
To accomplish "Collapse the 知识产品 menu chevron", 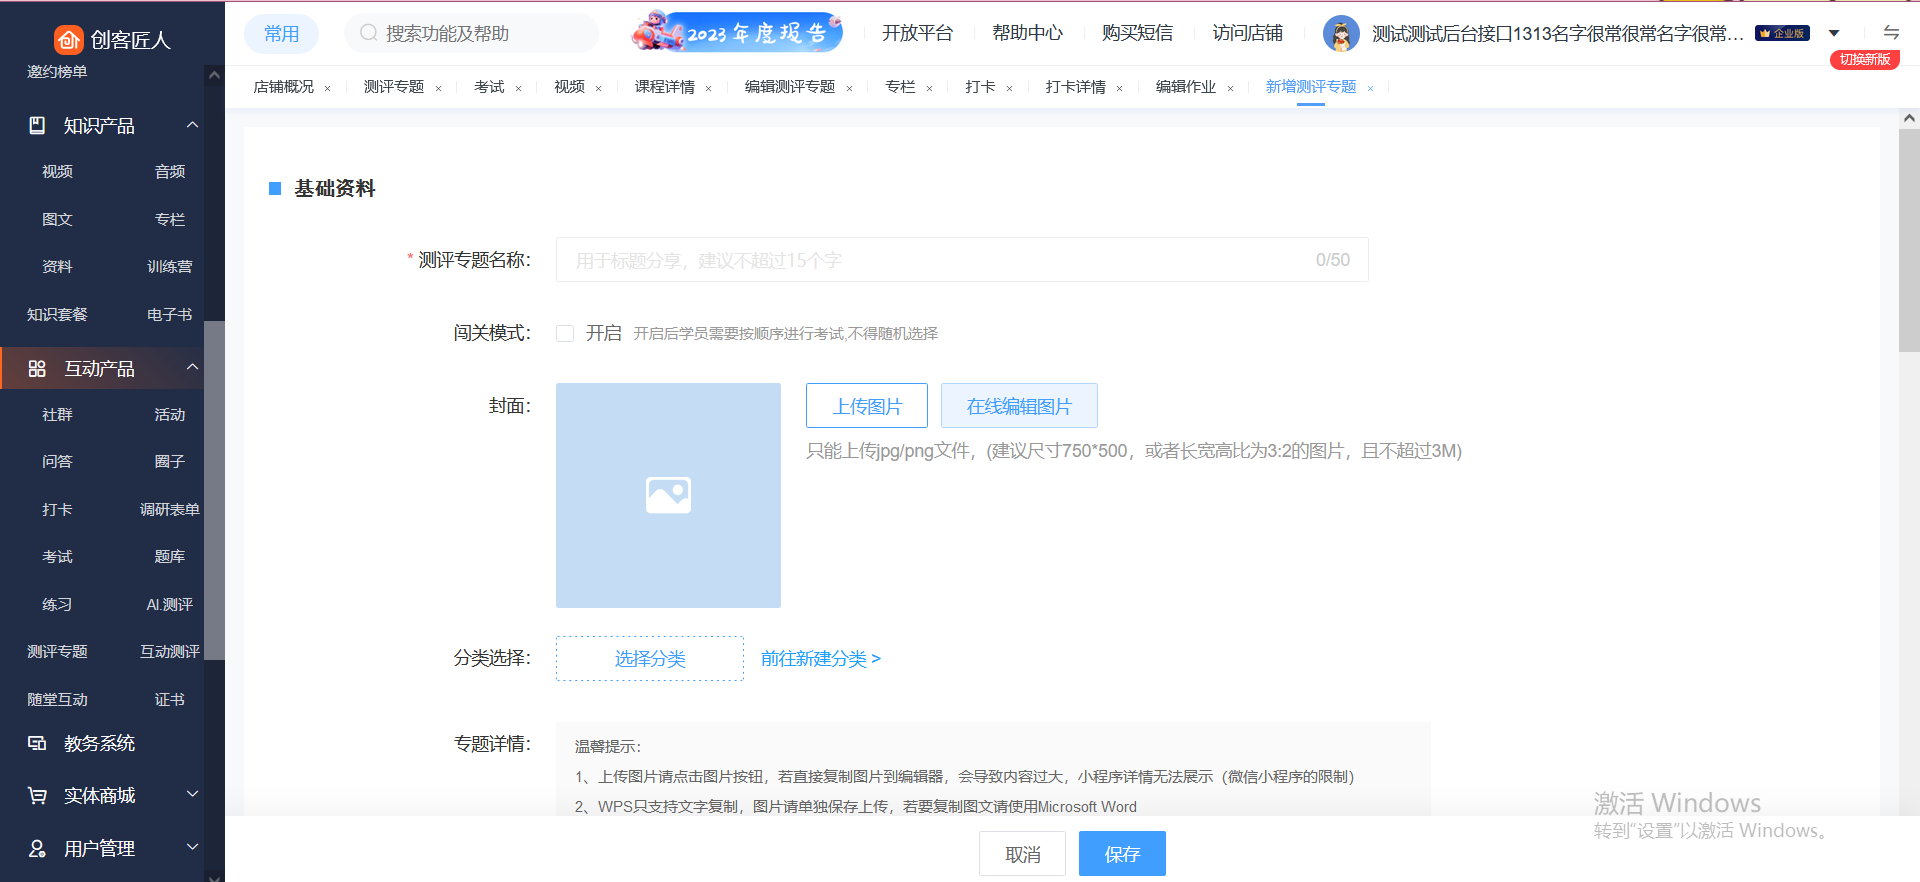I will pos(192,125).
